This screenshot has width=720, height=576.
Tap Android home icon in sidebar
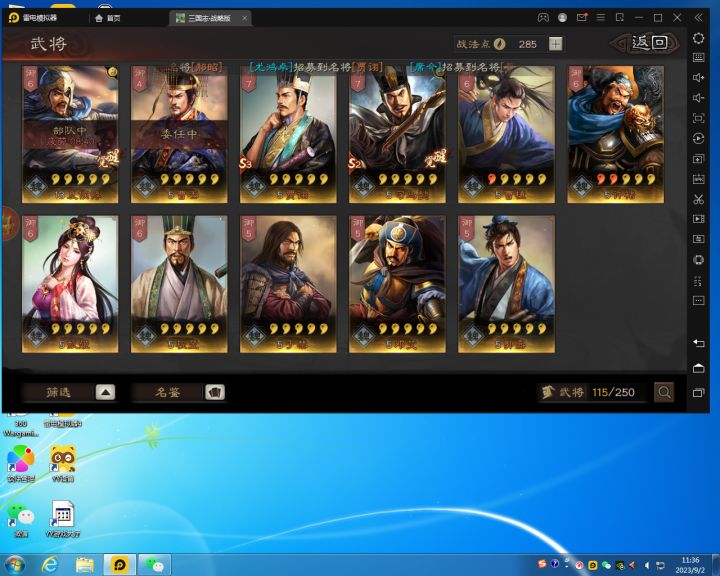point(698,368)
